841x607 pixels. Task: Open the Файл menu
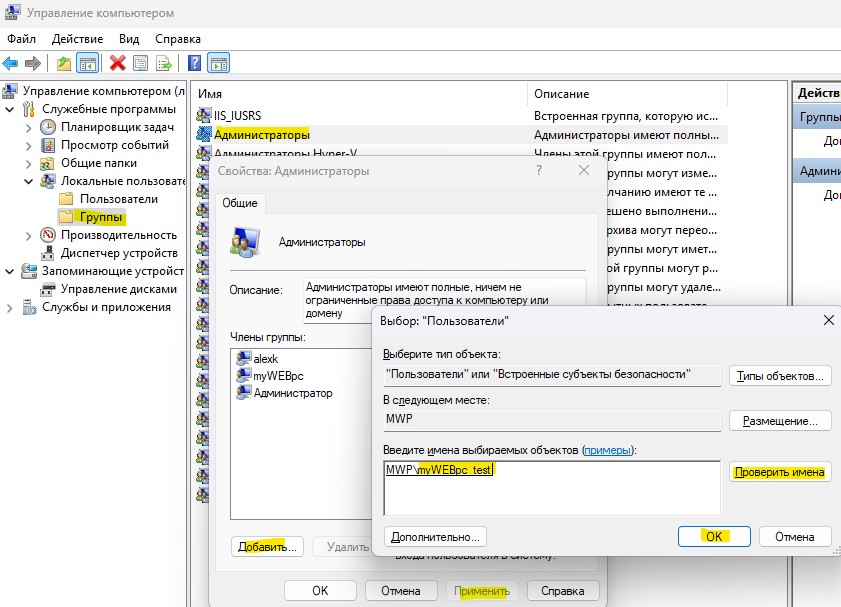coord(21,39)
